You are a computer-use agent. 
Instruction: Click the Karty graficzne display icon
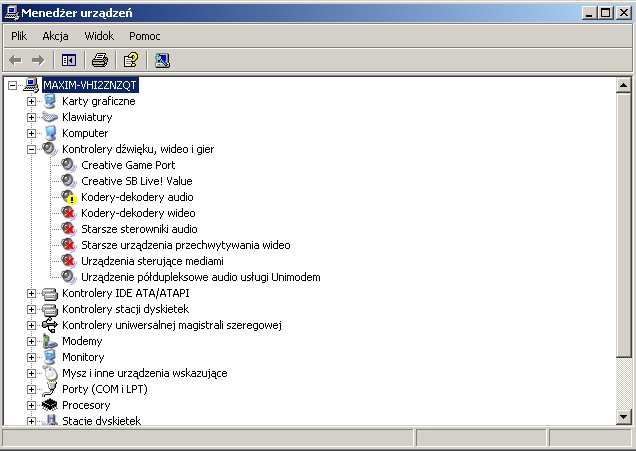coord(49,101)
